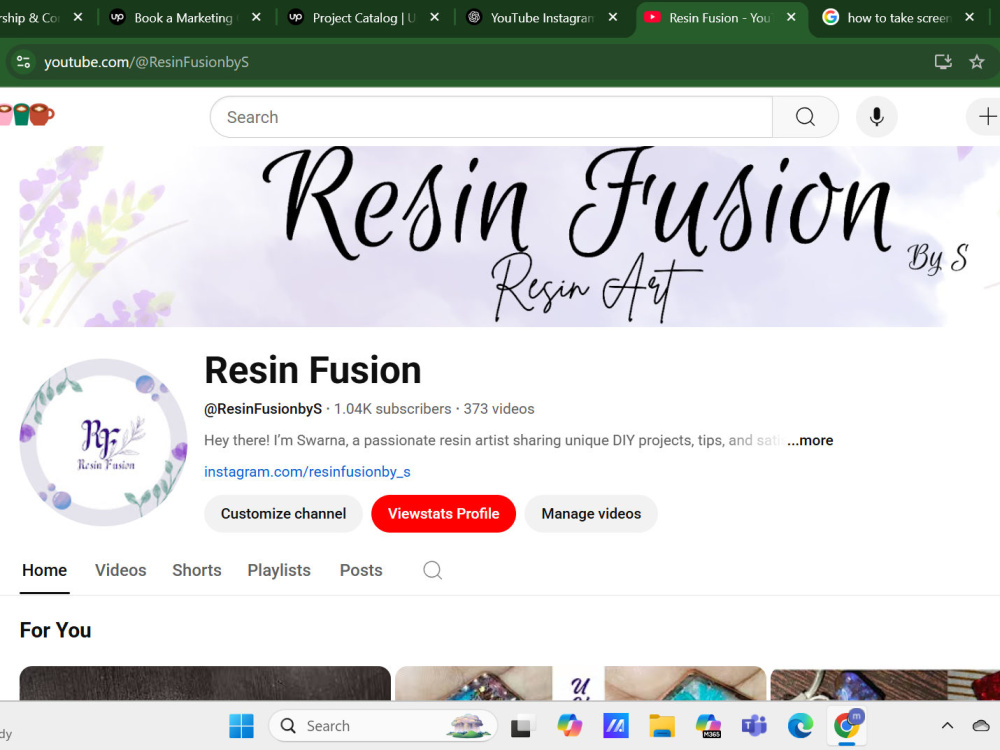Viewport: 1000px width, 750px height.
Task: Open the blue and red resin thumbnail
Action: coord(885,683)
